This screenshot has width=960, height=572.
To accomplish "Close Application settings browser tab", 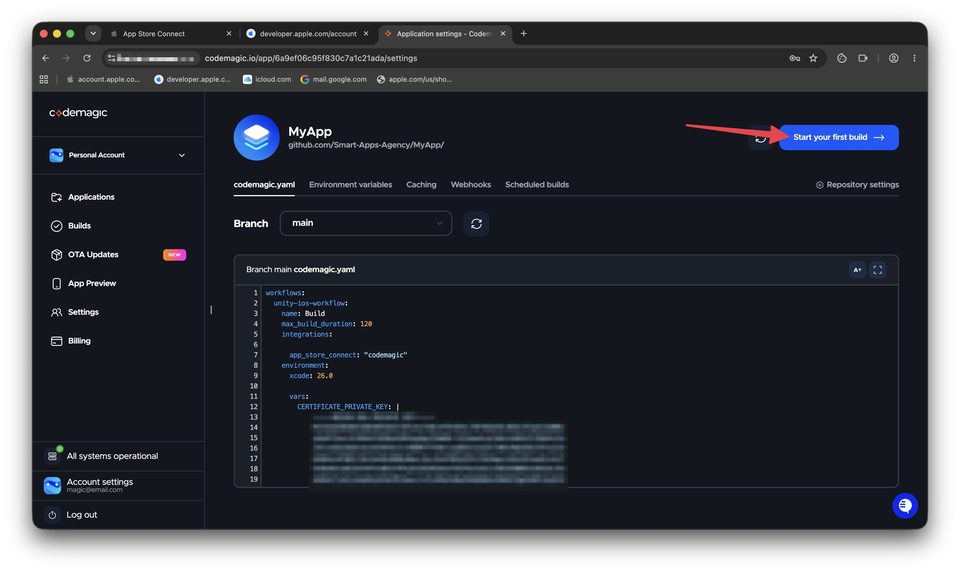I will 503,34.
